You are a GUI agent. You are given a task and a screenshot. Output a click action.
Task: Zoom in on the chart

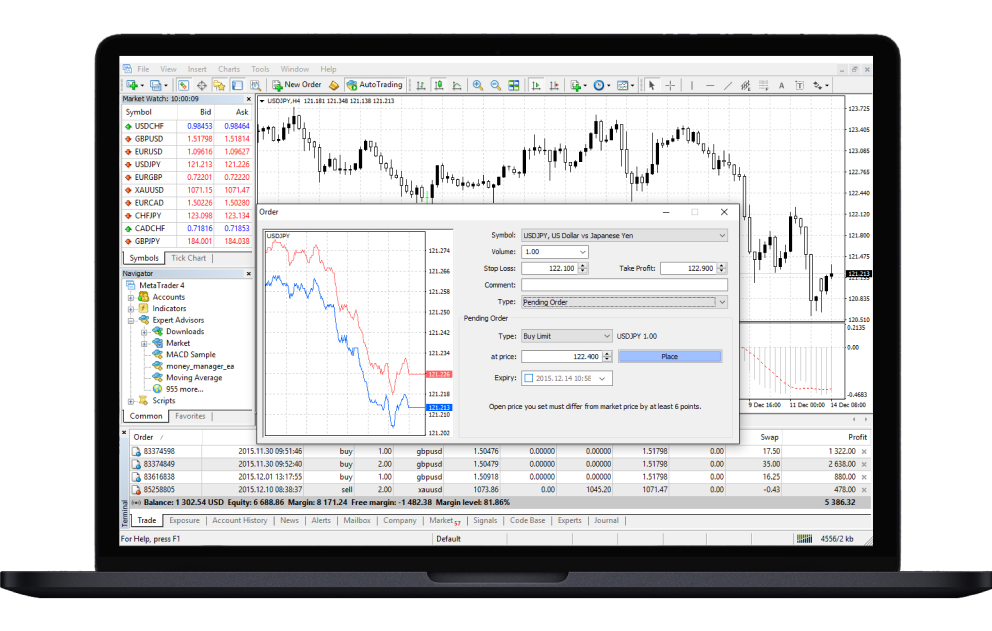coord(478,85)
